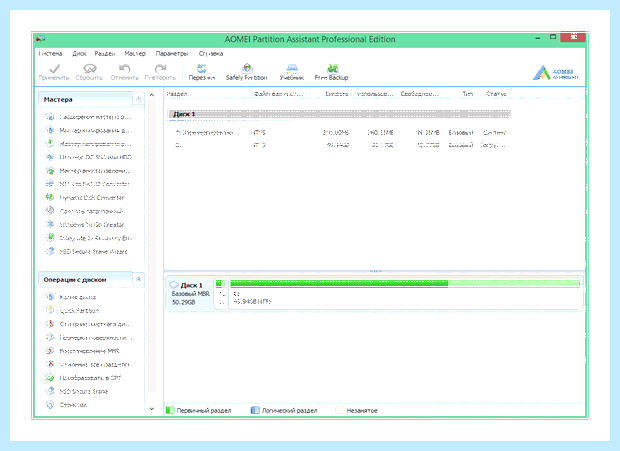Open Integrate to Recovery Env wizard
The width and height of the screenshot is (620, 451).
(89, 238)
